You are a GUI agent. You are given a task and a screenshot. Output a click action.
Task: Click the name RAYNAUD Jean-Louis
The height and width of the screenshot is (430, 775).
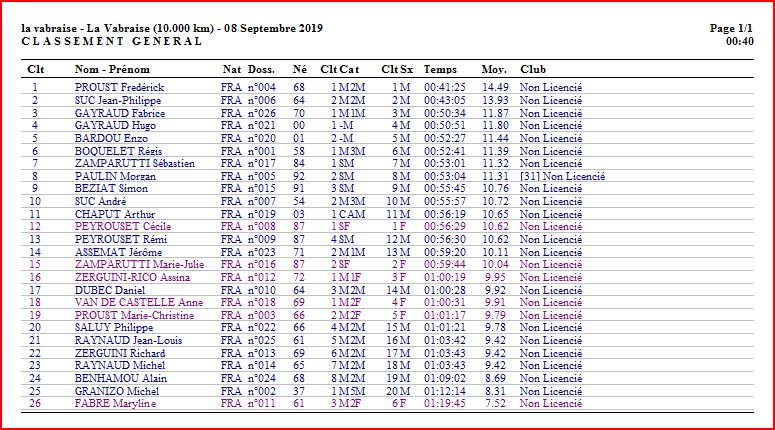[x=128, y=341]
